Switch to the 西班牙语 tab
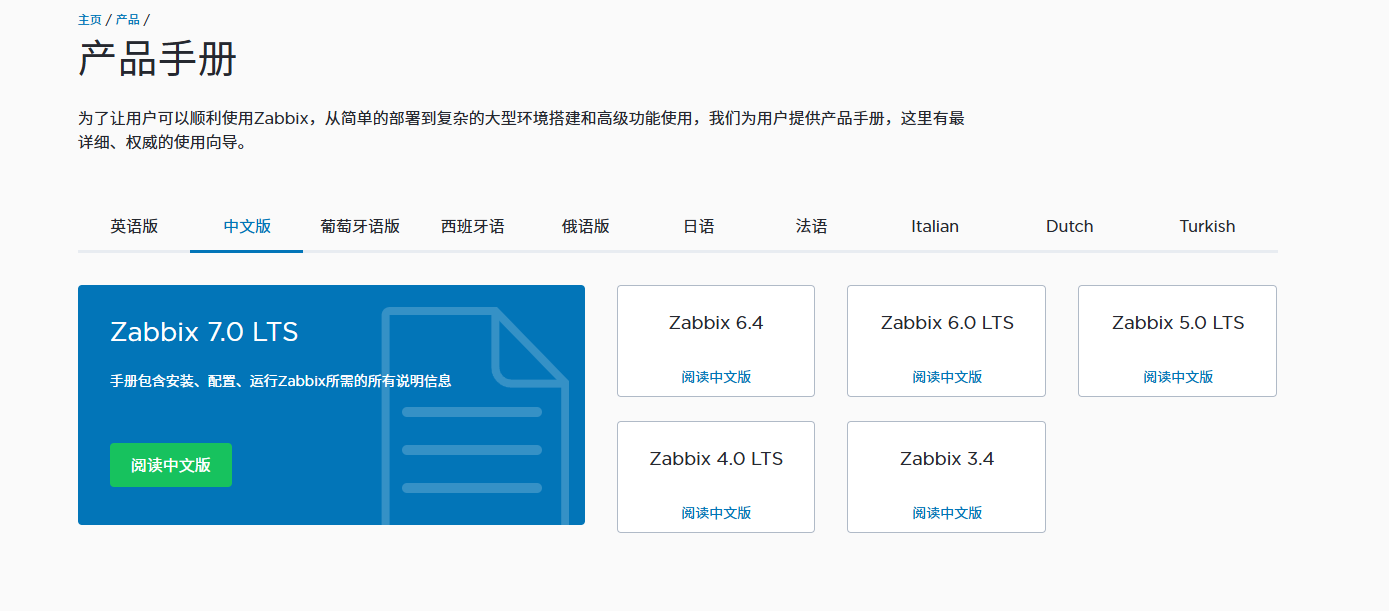The image size is (1389, 611). tap(473, 226)
